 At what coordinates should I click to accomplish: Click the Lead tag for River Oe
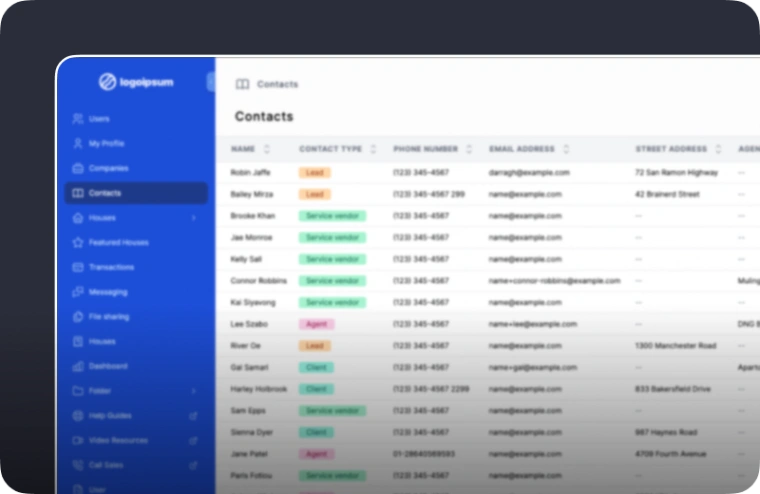coord(315,346)
